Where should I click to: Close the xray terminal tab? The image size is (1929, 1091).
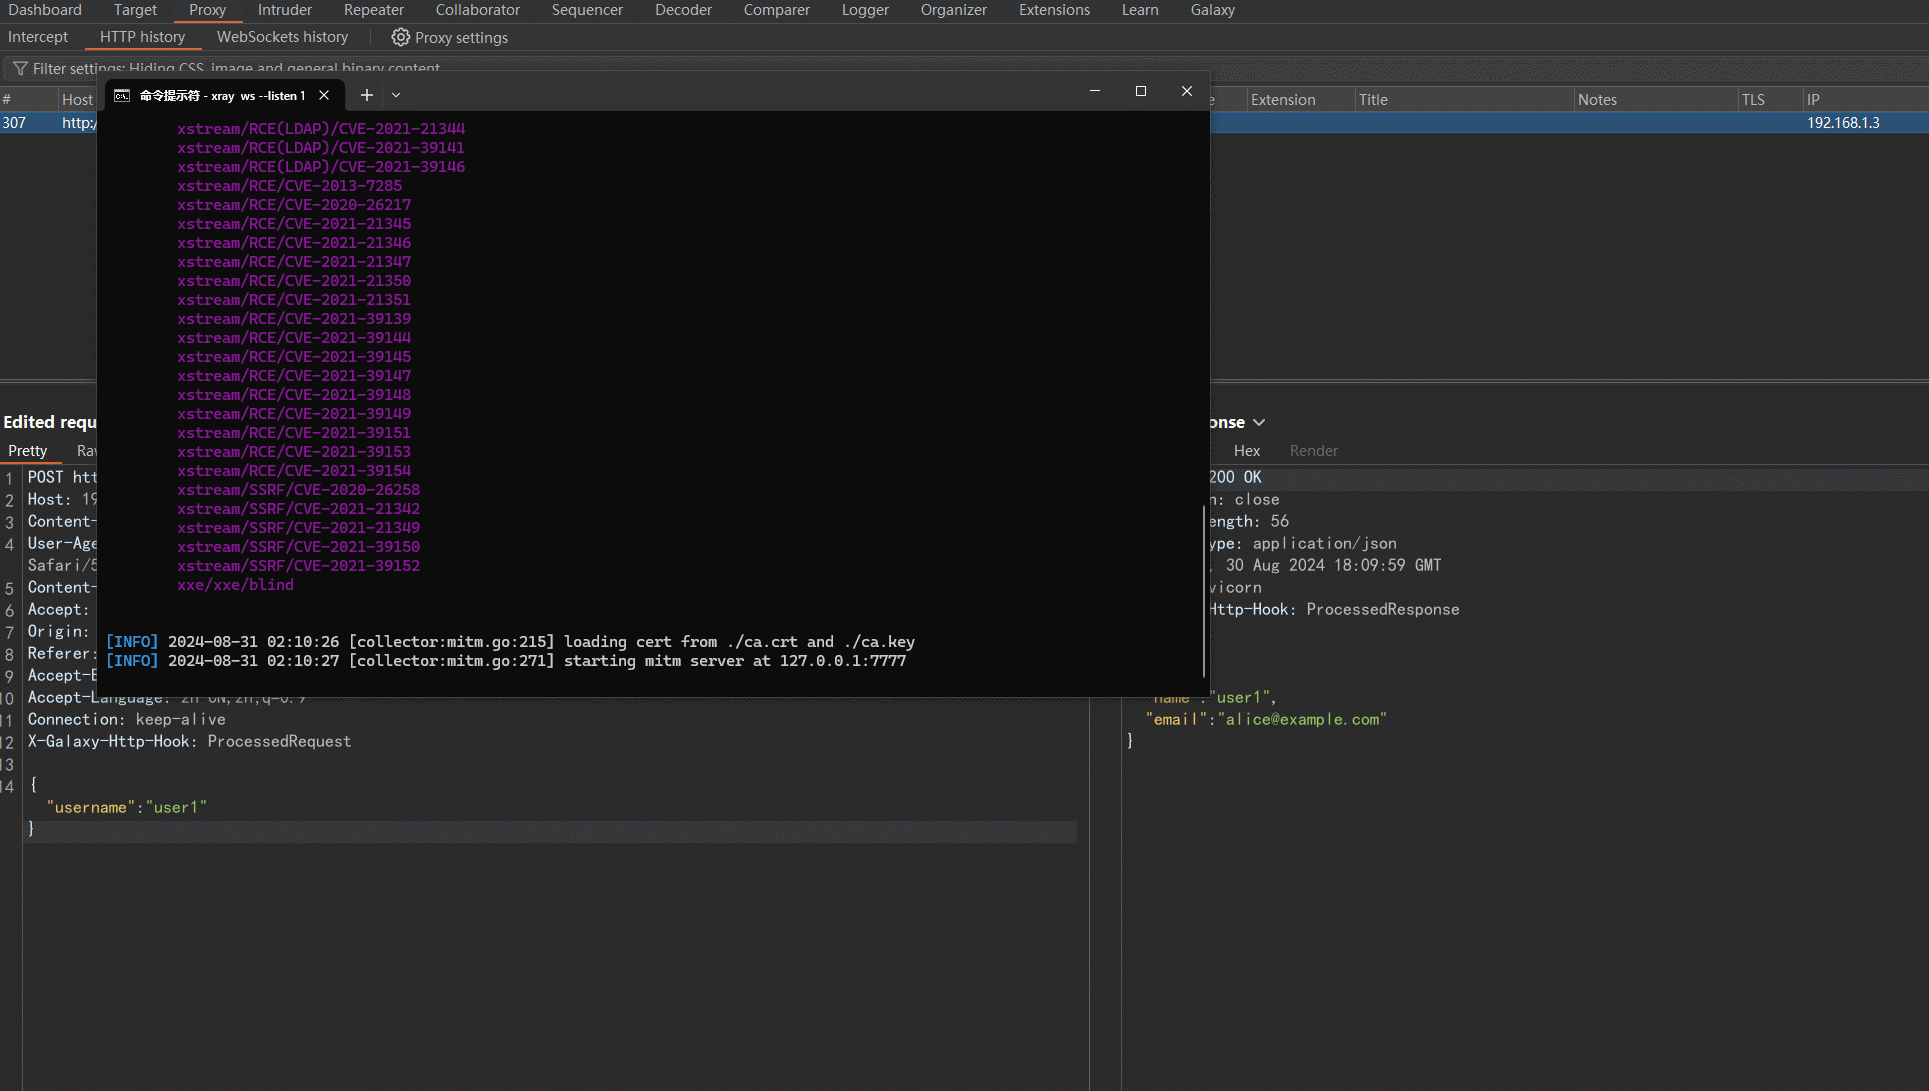tap(324, 95)
